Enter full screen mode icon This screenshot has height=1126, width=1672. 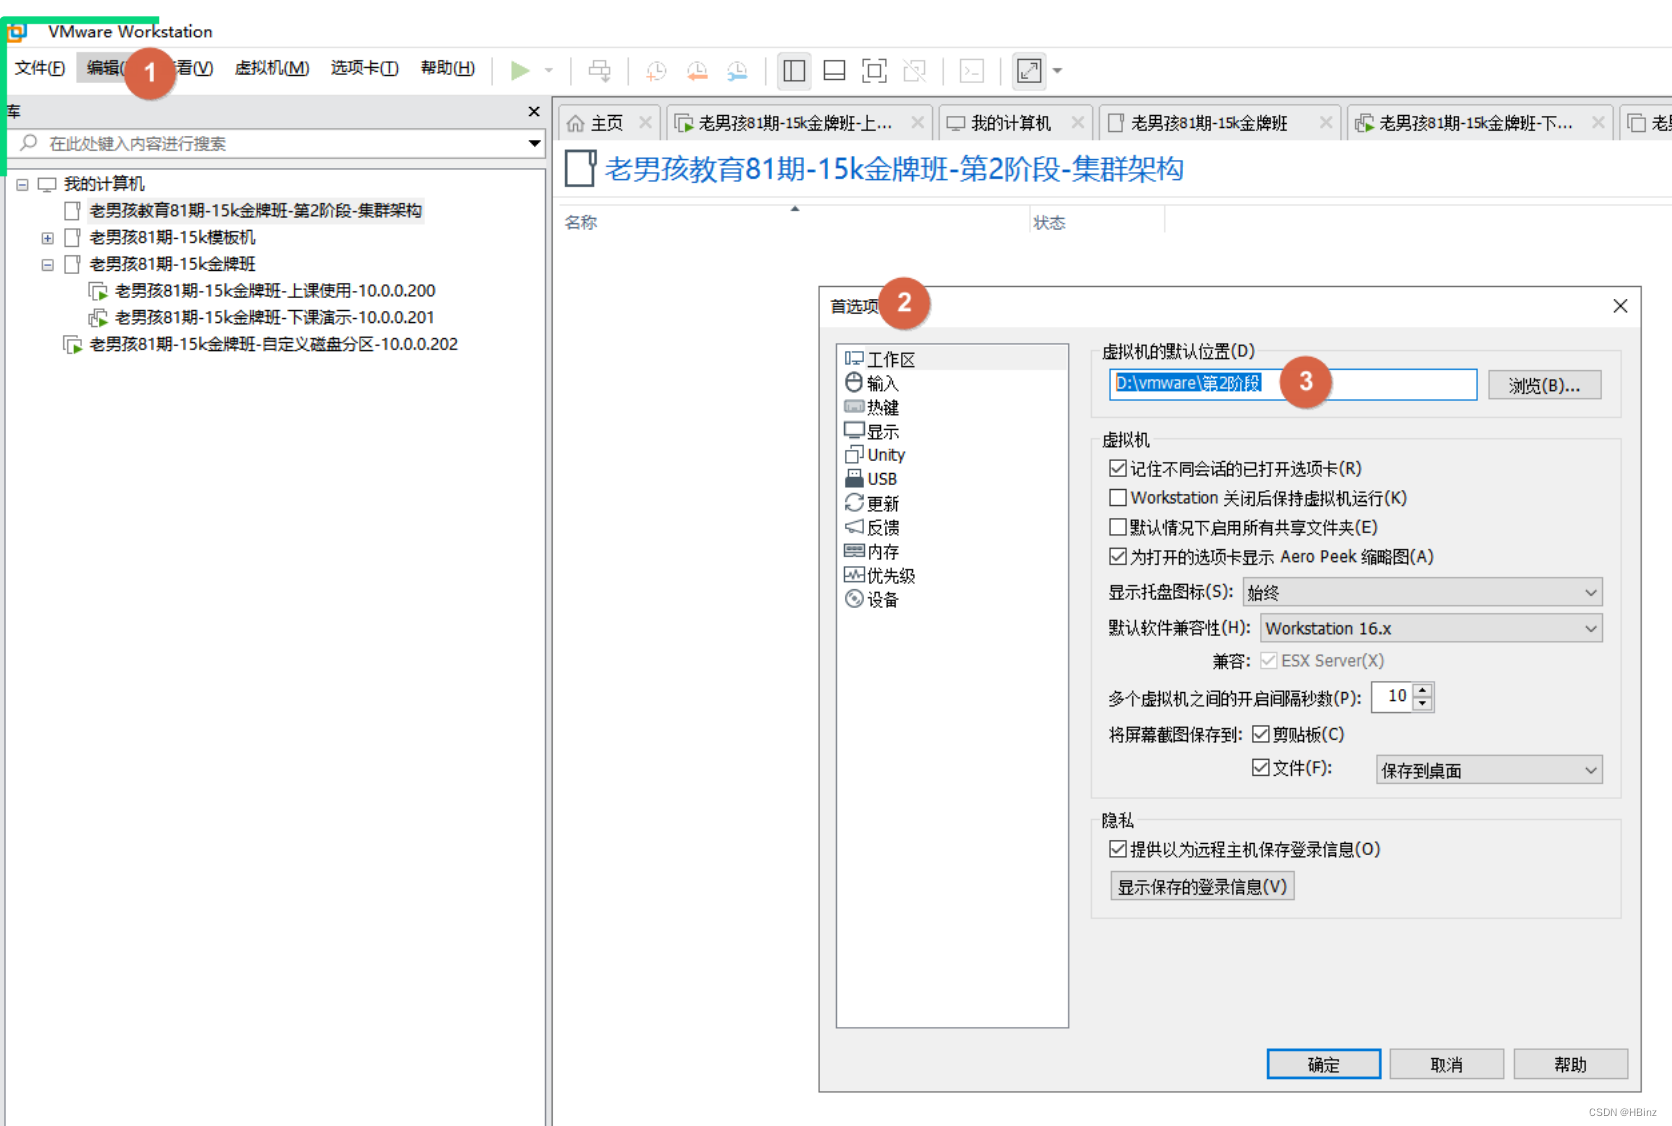click(x=874, y=70)
